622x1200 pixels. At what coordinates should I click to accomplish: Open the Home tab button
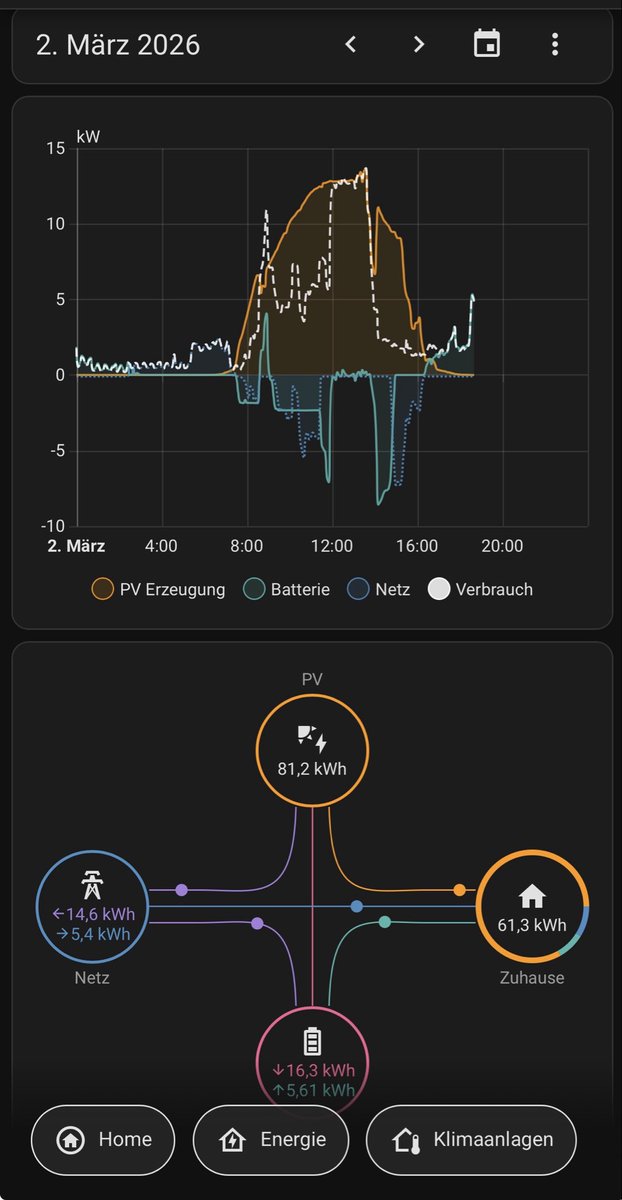tap(103, 1140)
